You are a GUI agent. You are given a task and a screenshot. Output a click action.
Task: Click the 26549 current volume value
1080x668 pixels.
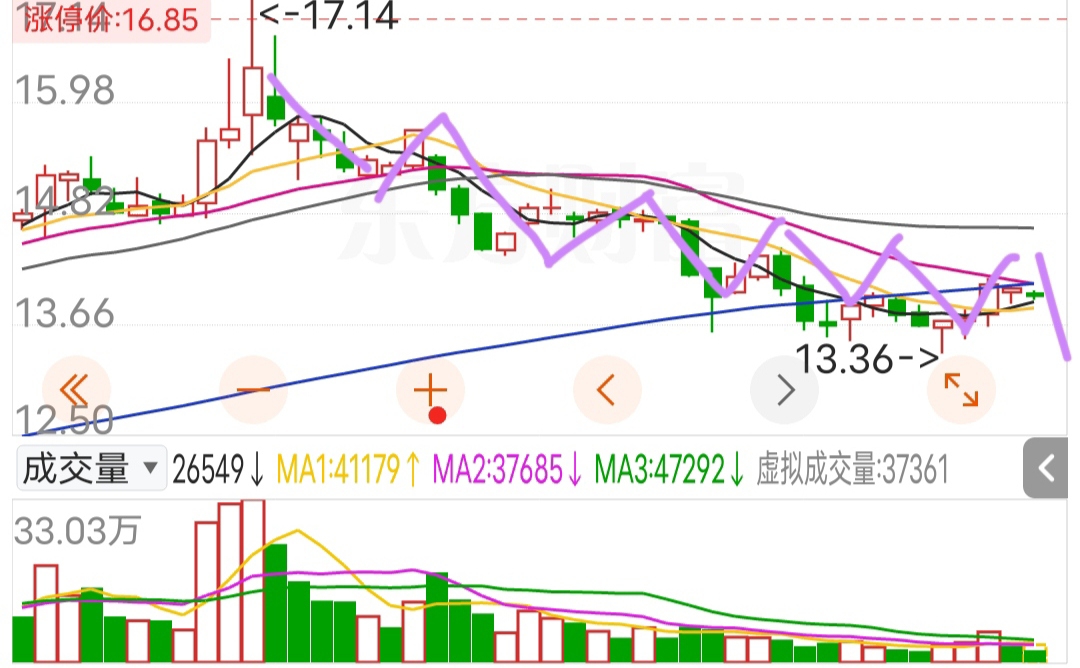(218, 470)
